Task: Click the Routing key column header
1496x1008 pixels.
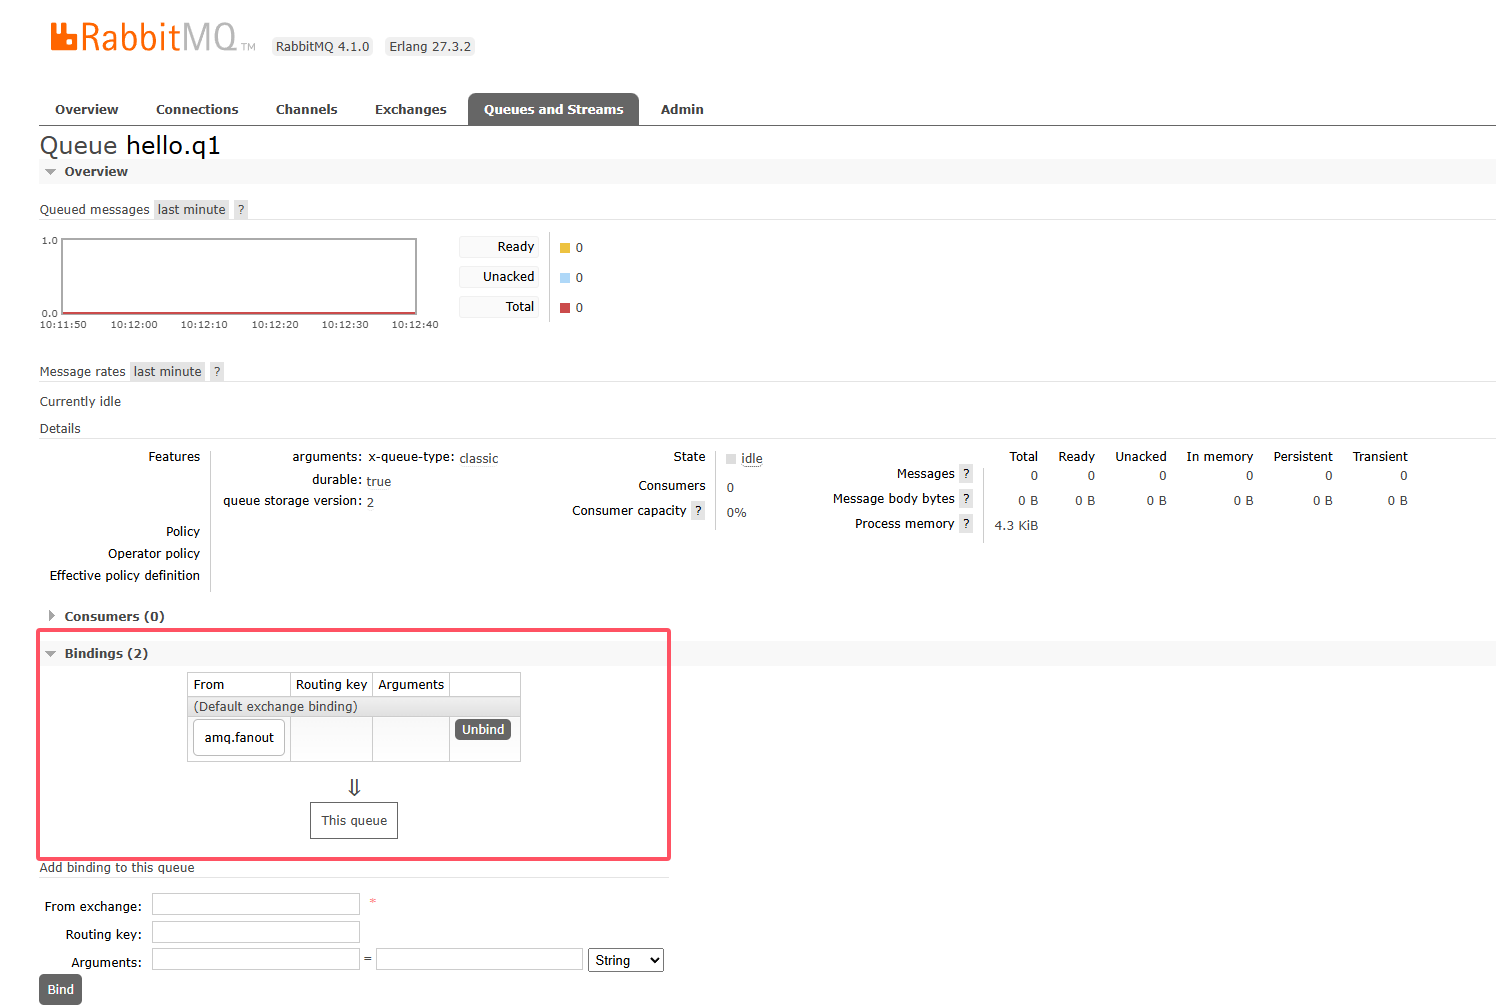Action: [331, 685]
